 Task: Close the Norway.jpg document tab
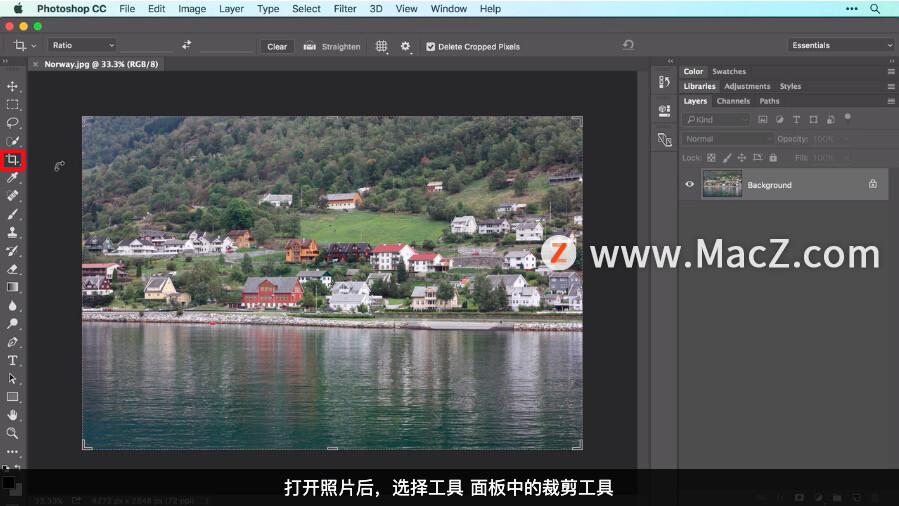36,64
